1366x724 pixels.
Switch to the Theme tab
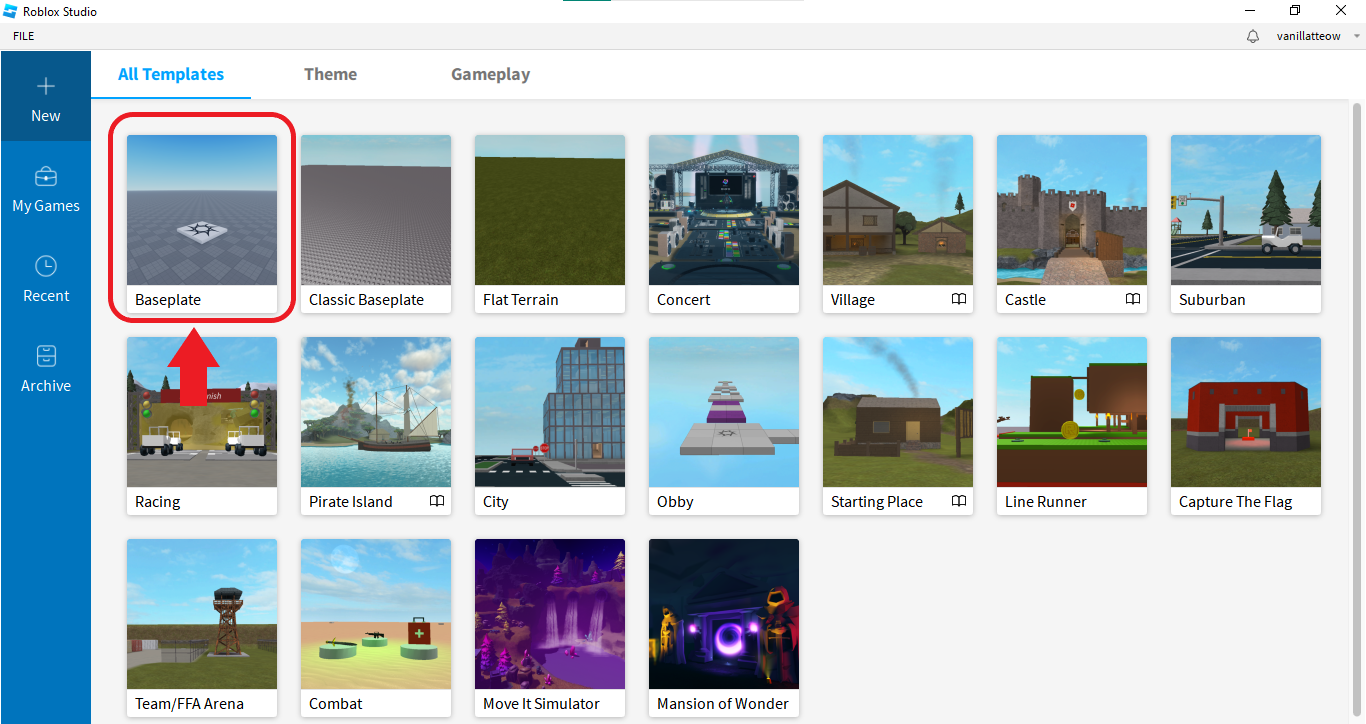(330, 74)
